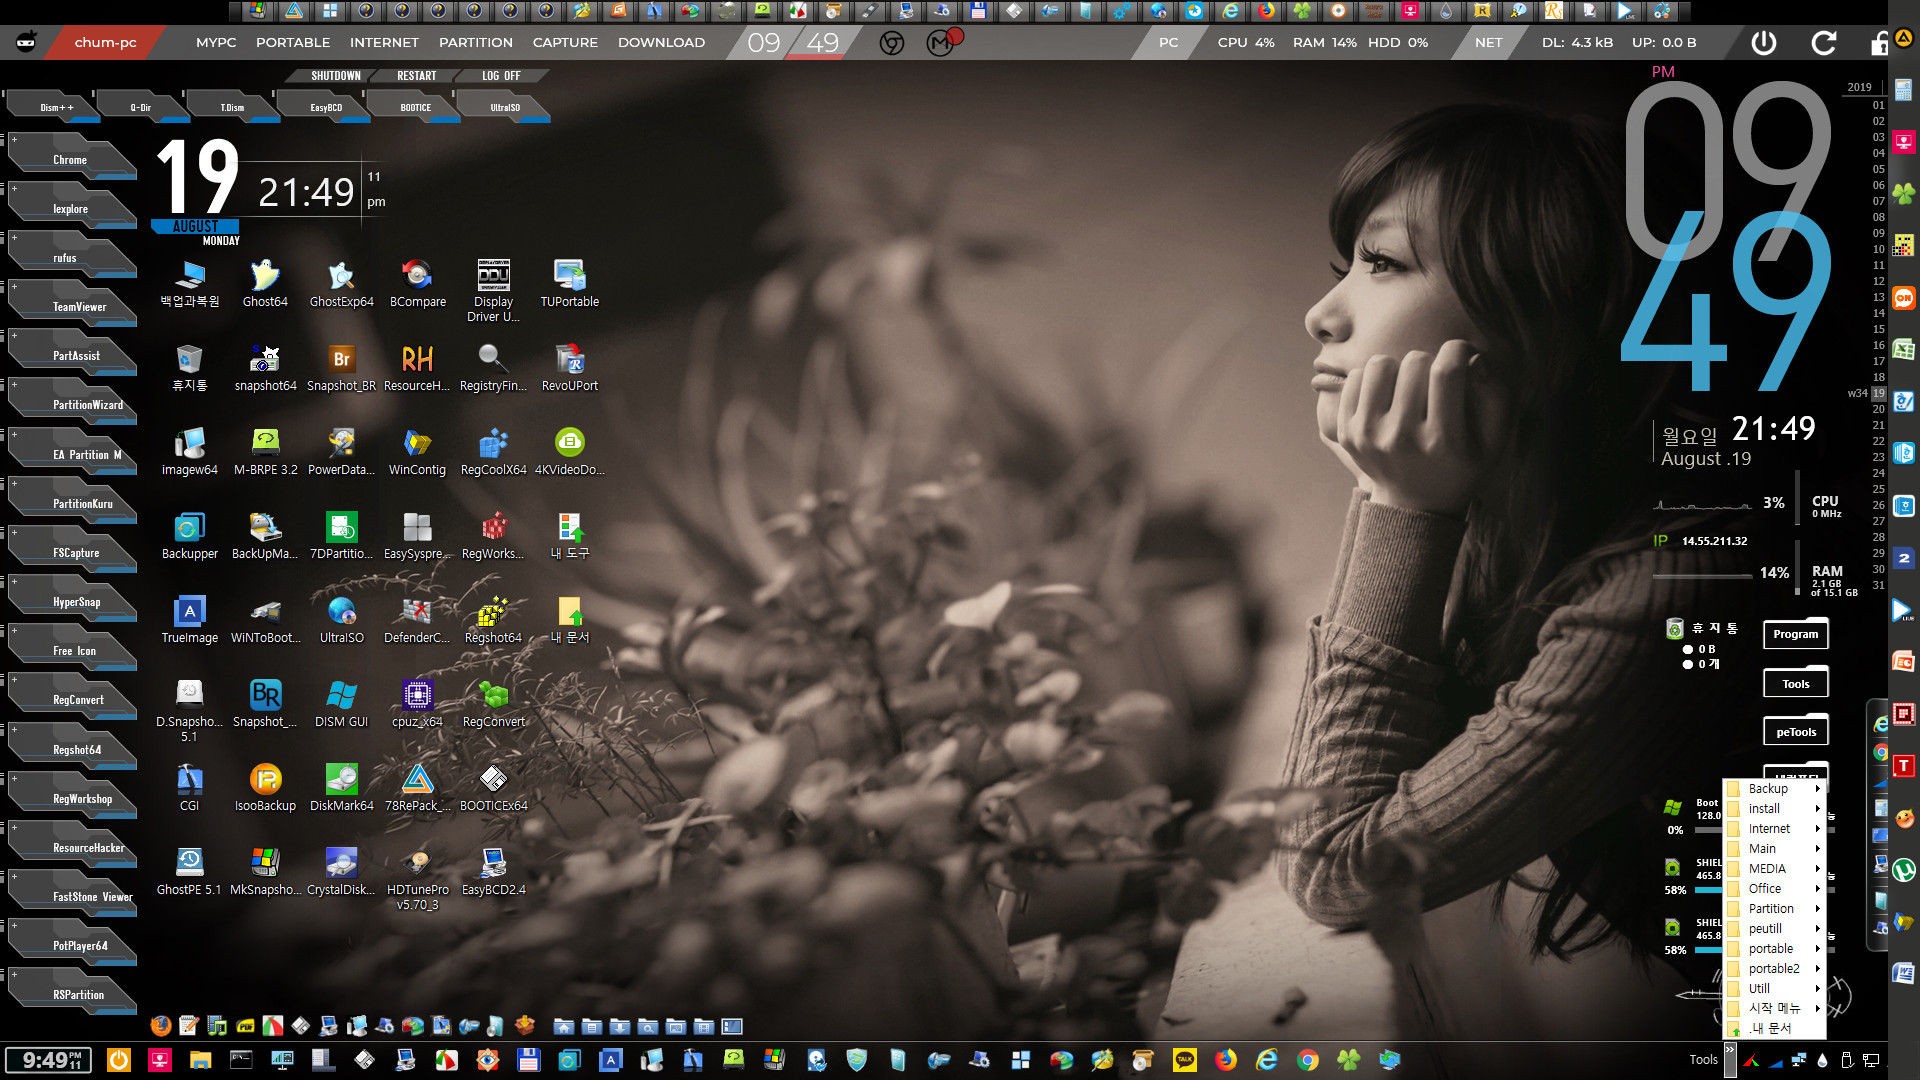This screenshot has width=1920, height=1080.
Task: Open the imagew64 desktop icon
Action: click(x=189, y=452)
